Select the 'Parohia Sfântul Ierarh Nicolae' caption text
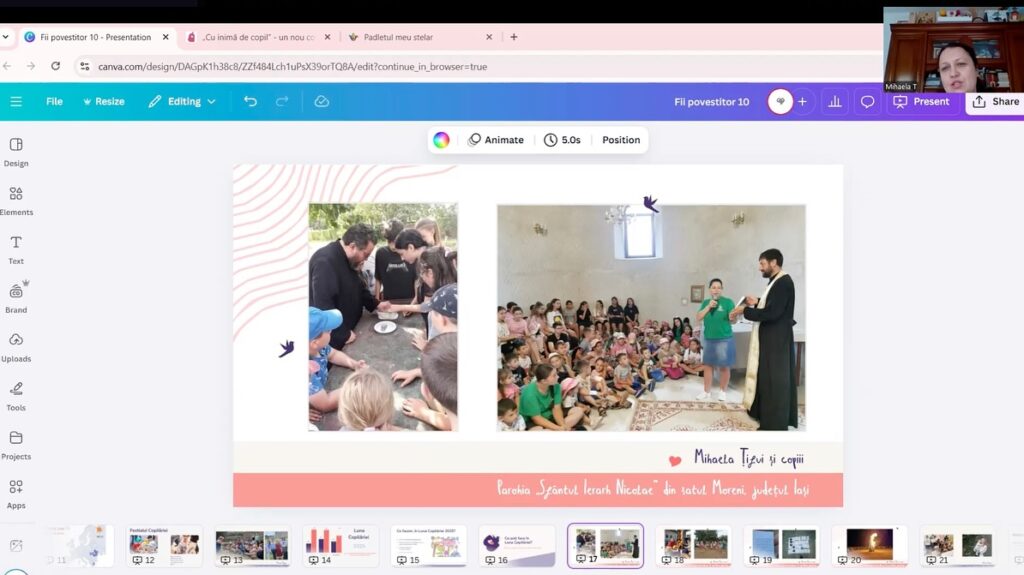 [x=653, y=489]
